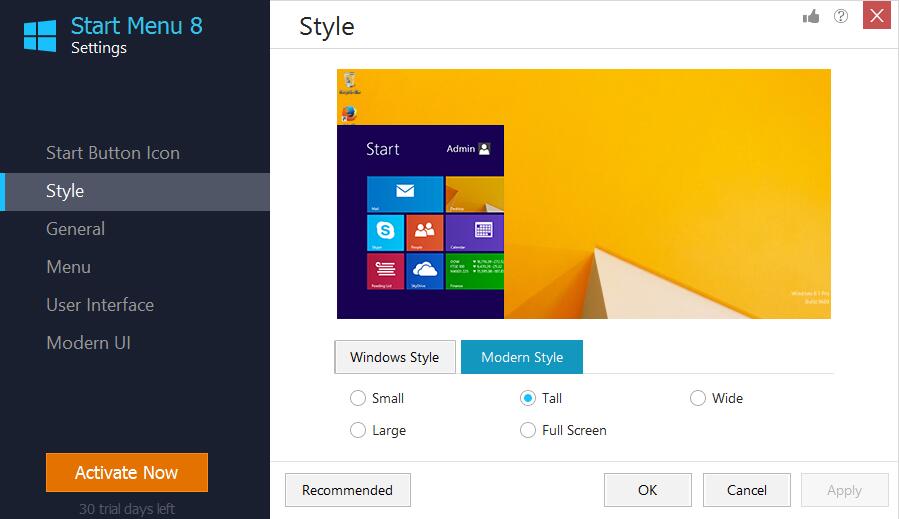899x519 pixels.
Task: Confirm with the OK button
Action: click(648, 490)
